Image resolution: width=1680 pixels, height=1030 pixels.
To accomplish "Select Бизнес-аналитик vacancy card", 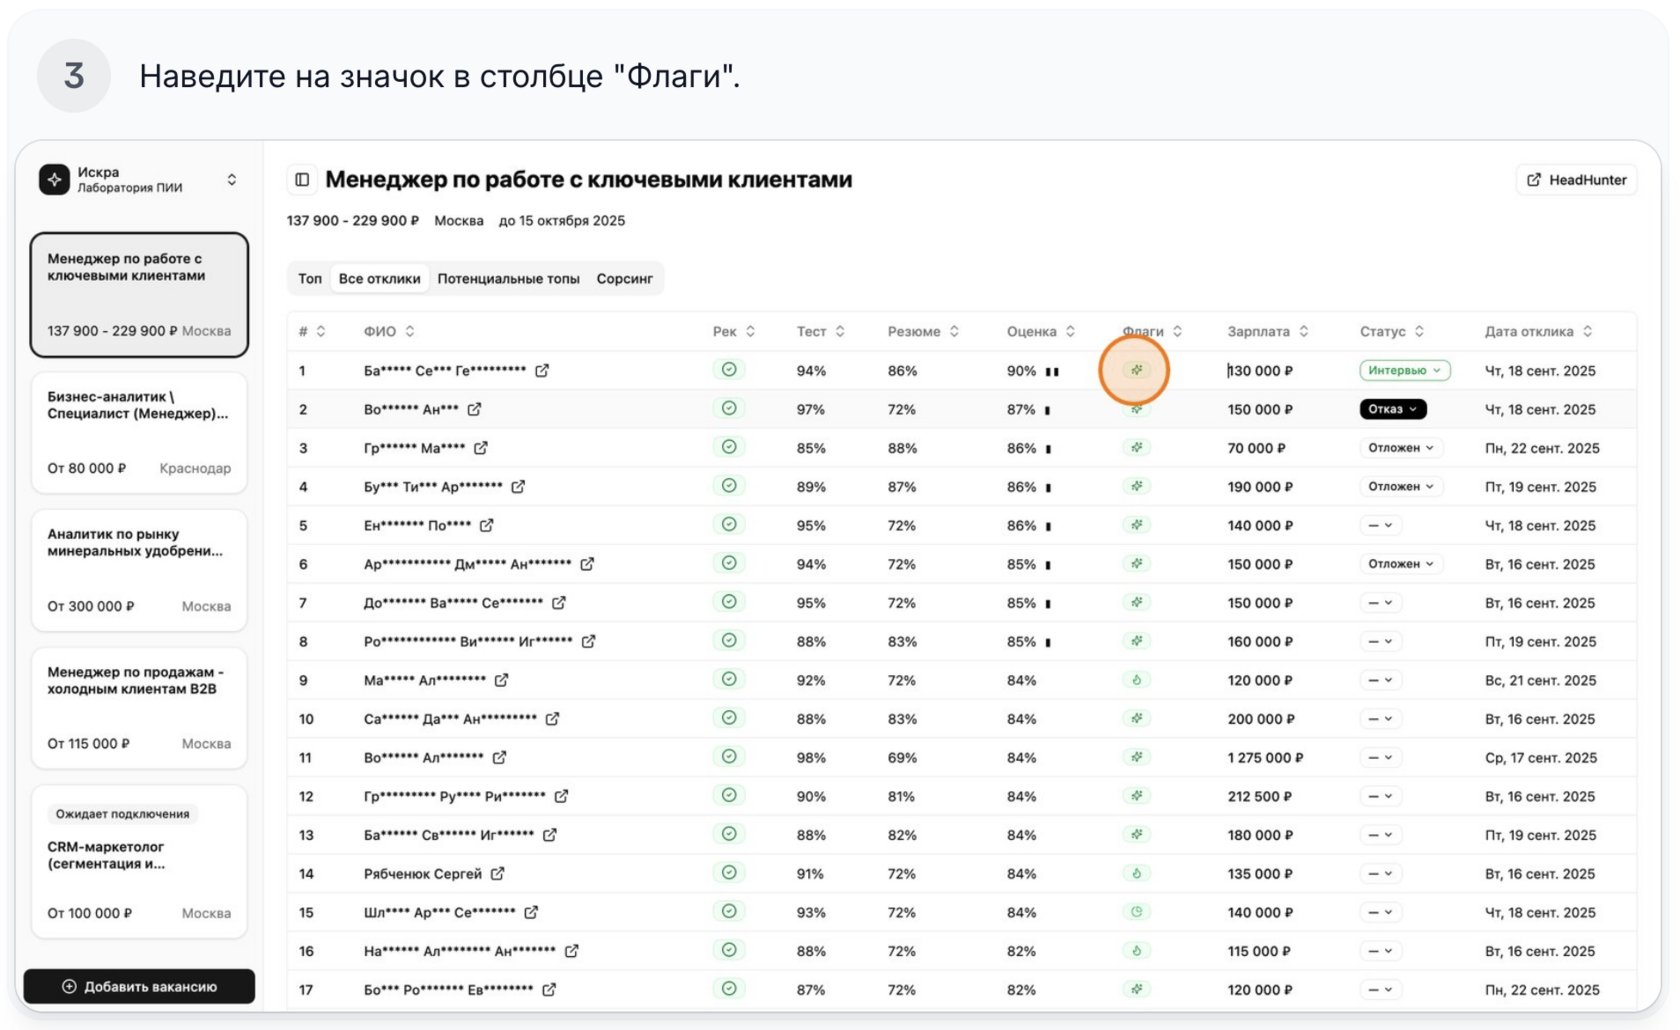I will [139, 432].
